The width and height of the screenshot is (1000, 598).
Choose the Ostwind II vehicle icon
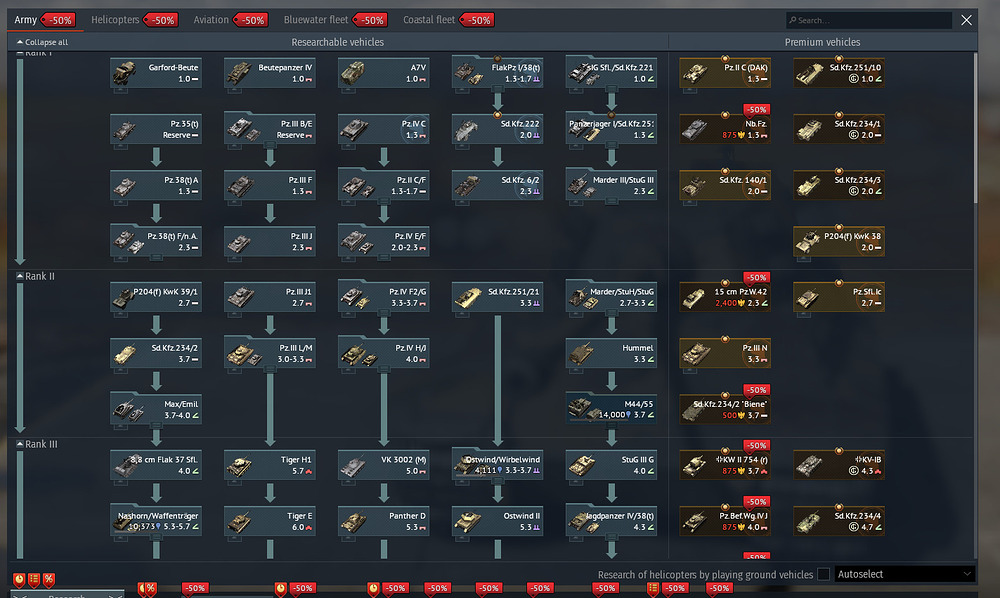tap(466, 521)
